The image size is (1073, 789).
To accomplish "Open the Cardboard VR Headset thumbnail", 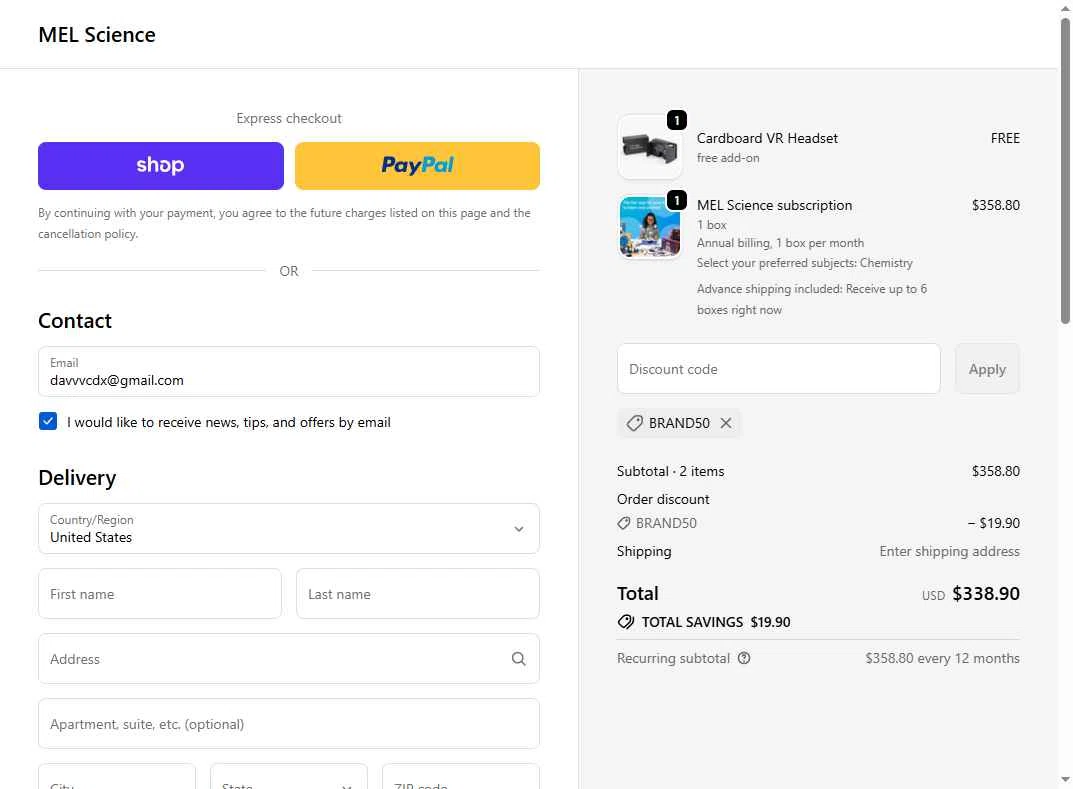I will [649, 147].
